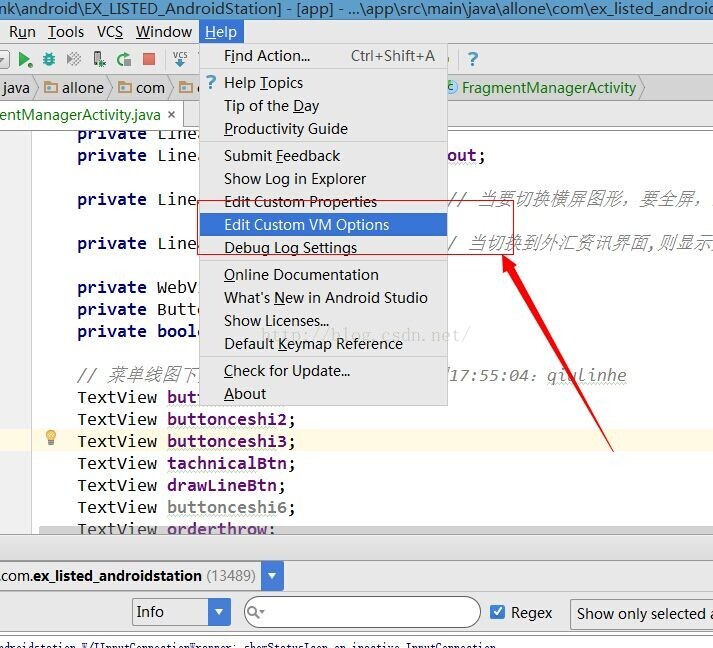Select Check for Update...
This screenshot has width=713, height=648.
coord(323,371)
